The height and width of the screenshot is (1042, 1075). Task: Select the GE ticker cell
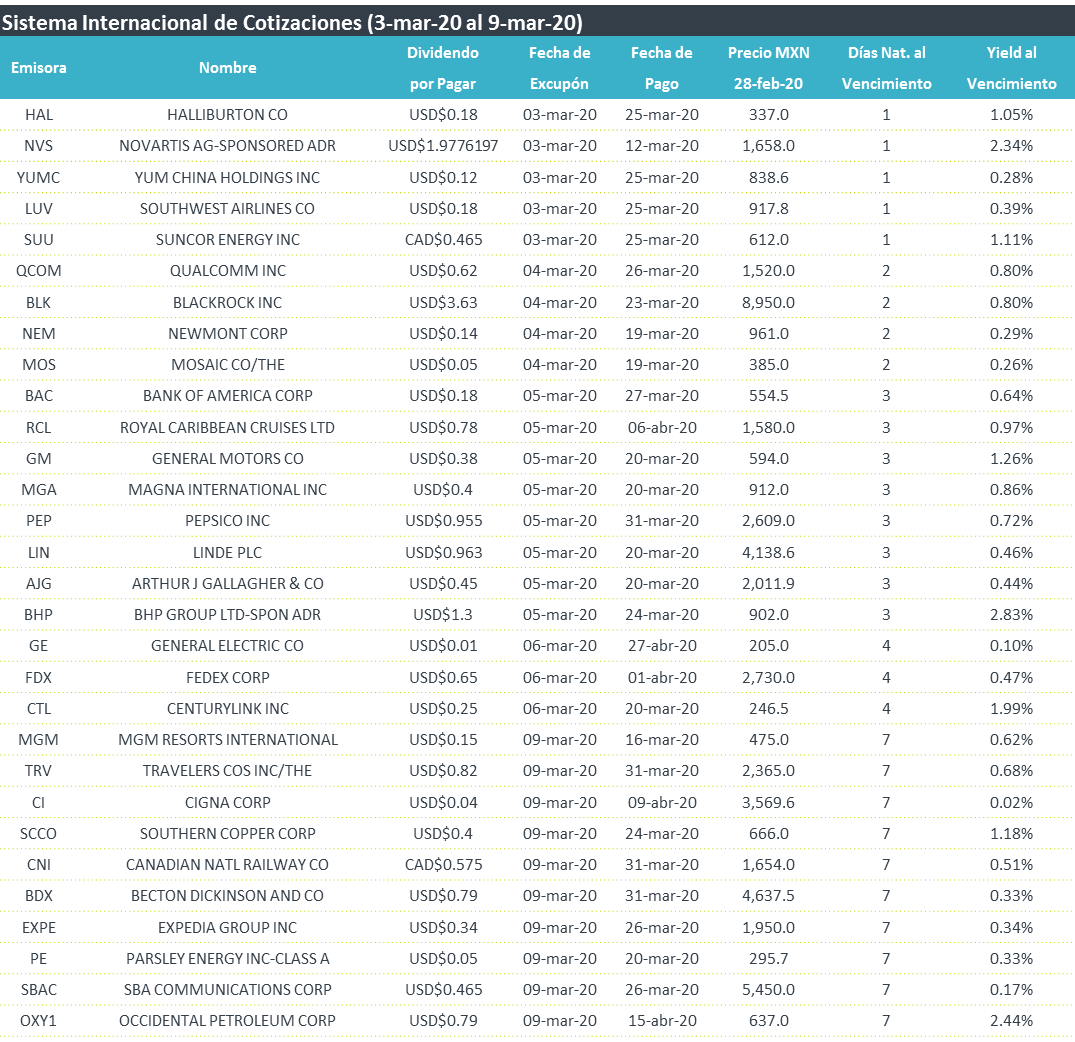click(x=38, y=646)
